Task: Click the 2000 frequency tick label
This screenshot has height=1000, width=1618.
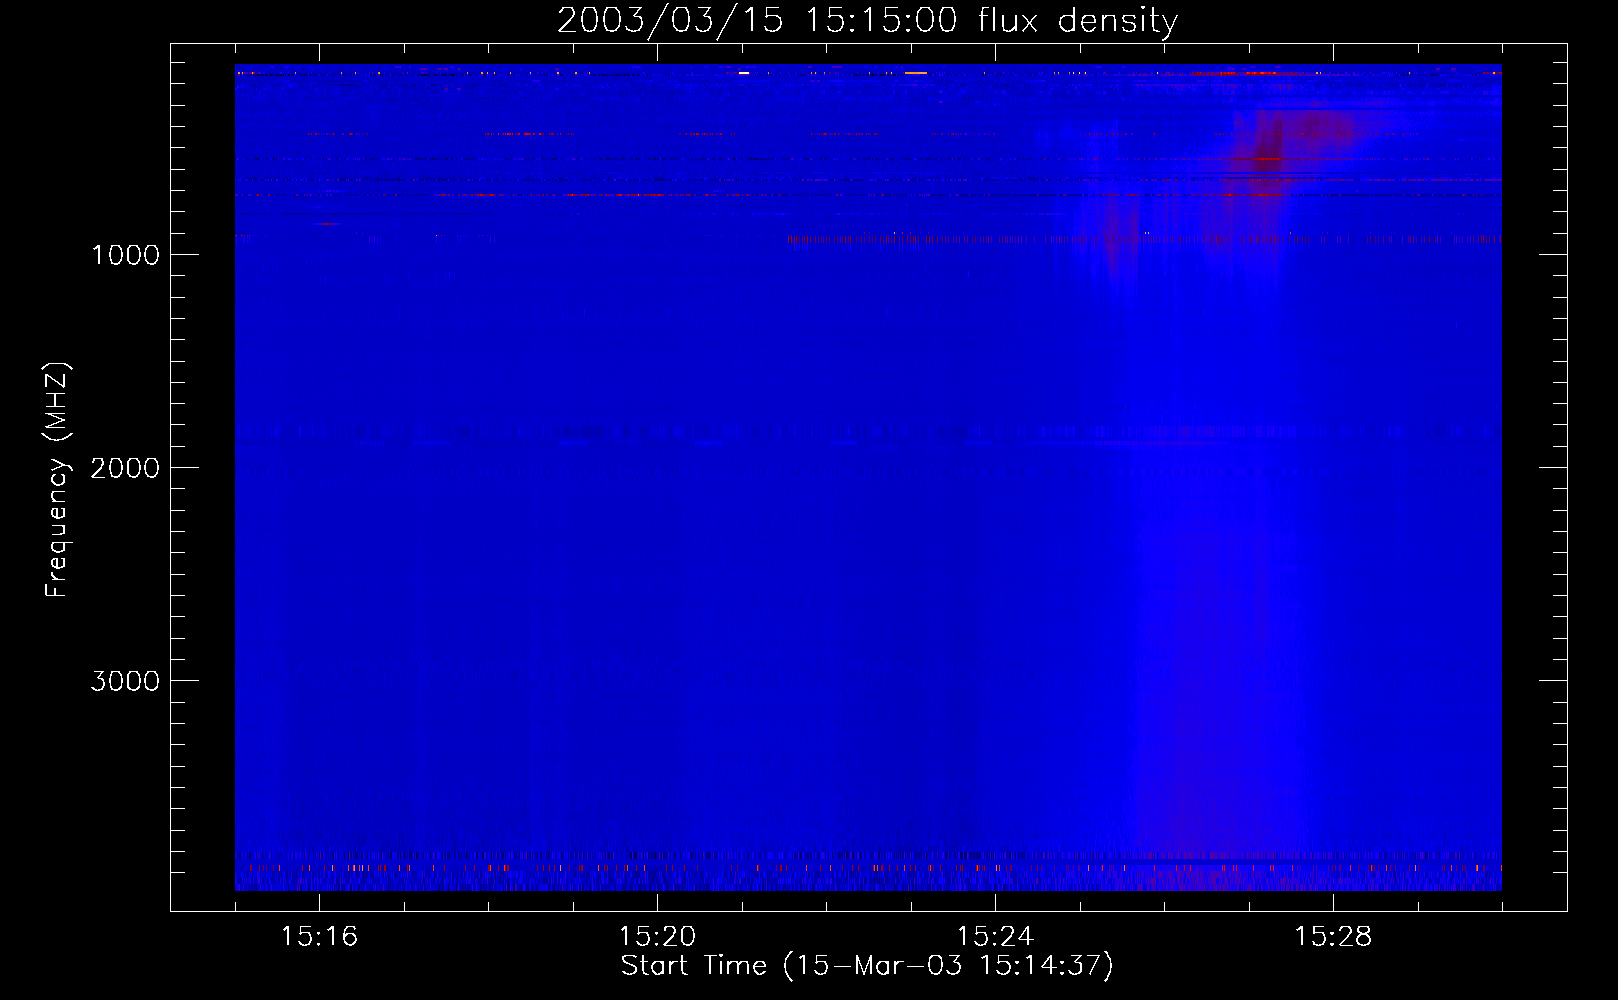Action: pos(125,468)
